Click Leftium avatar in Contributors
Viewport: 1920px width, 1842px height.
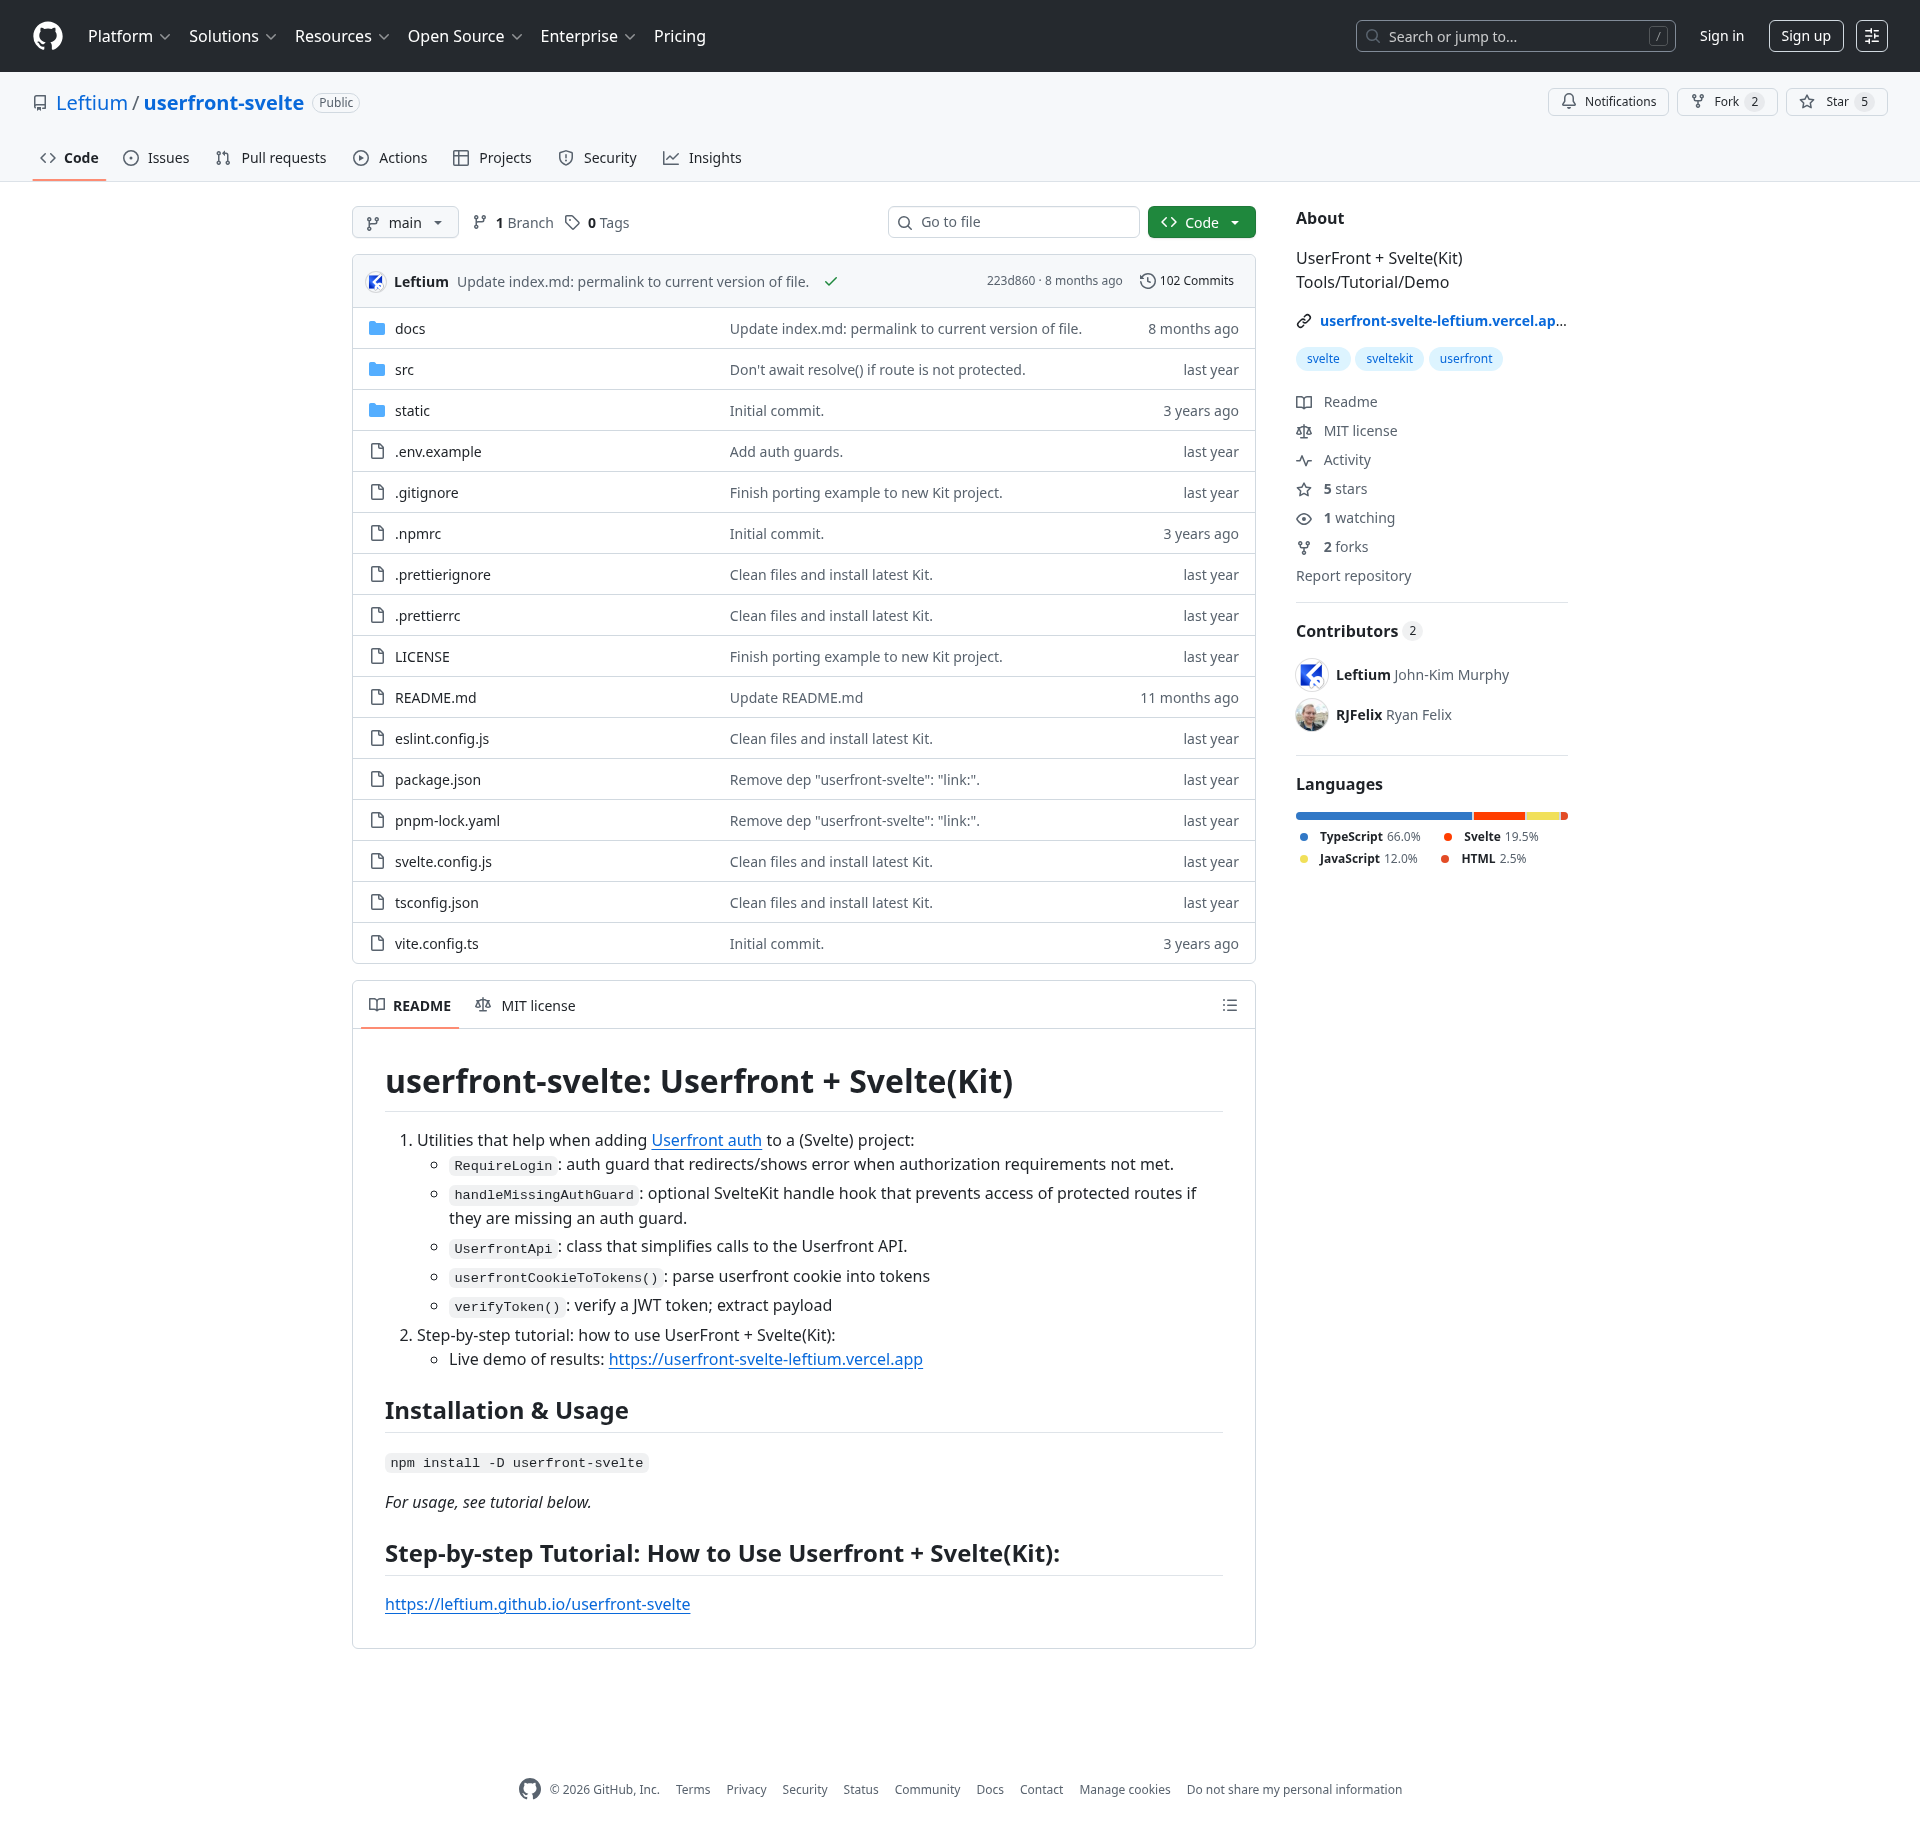pyautogui.click(x=1312, y=675)
